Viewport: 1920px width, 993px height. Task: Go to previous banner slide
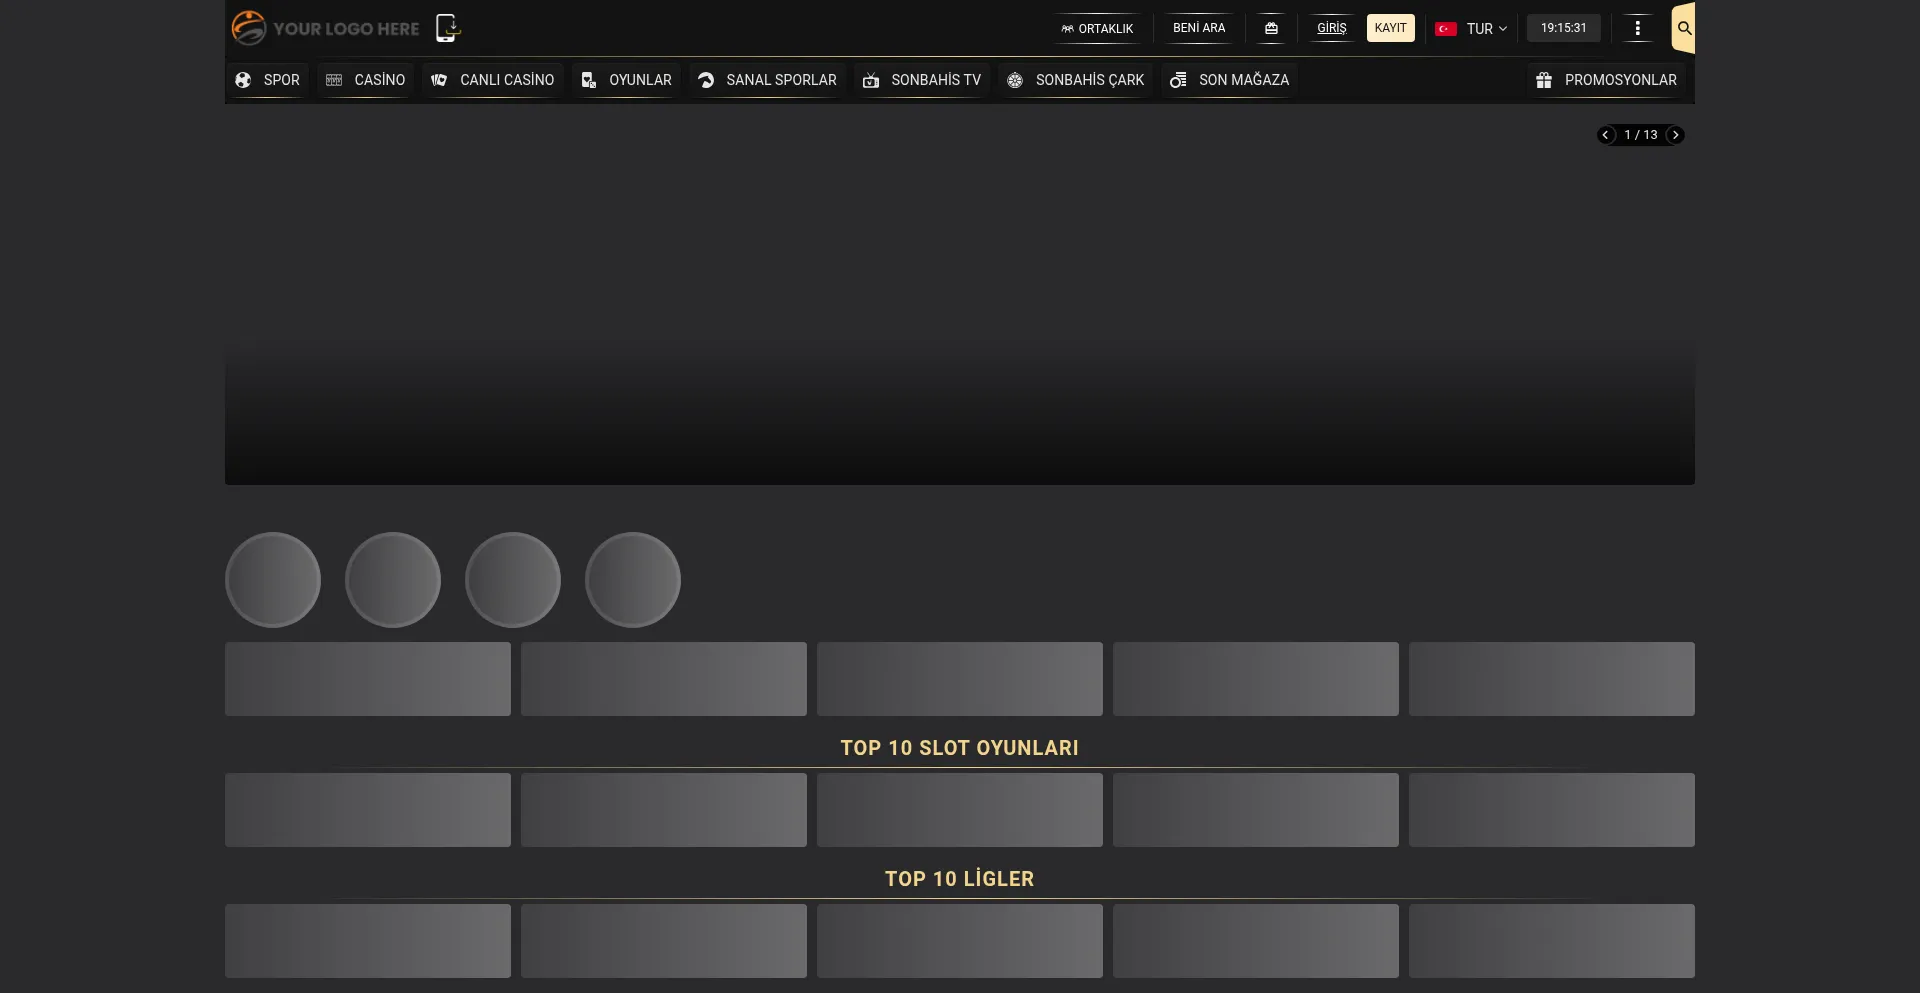1606,135
